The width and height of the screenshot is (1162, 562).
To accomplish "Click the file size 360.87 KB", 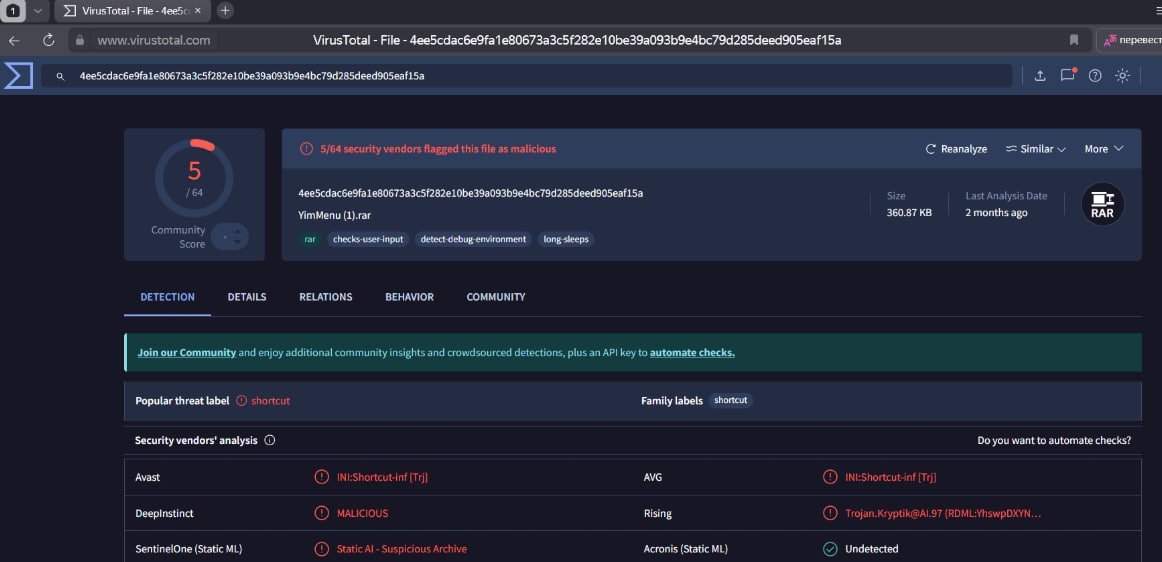I will (x=909, y=213).
